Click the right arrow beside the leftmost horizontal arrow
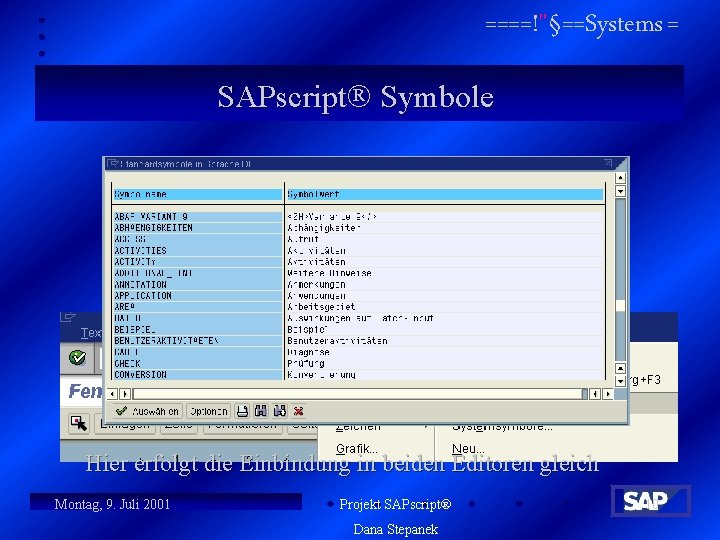This screenshot has width=720, height=540. 125,394
